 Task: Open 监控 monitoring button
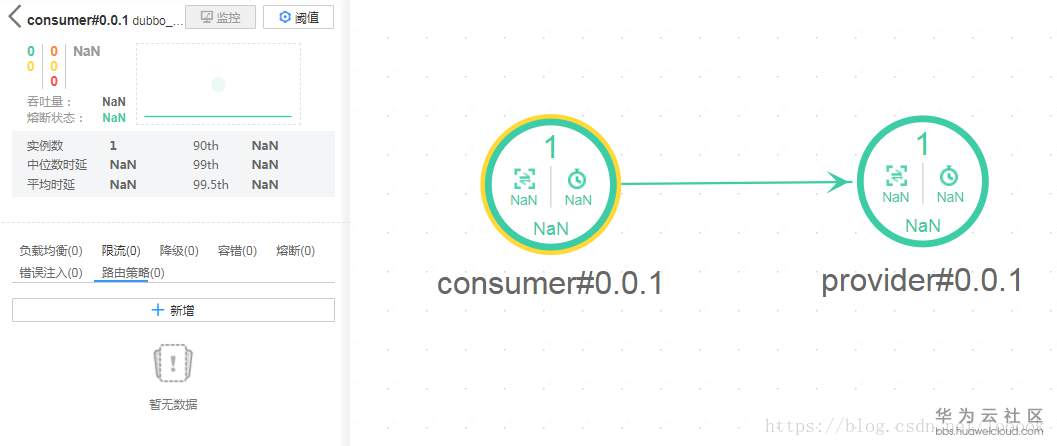[220, 18]
